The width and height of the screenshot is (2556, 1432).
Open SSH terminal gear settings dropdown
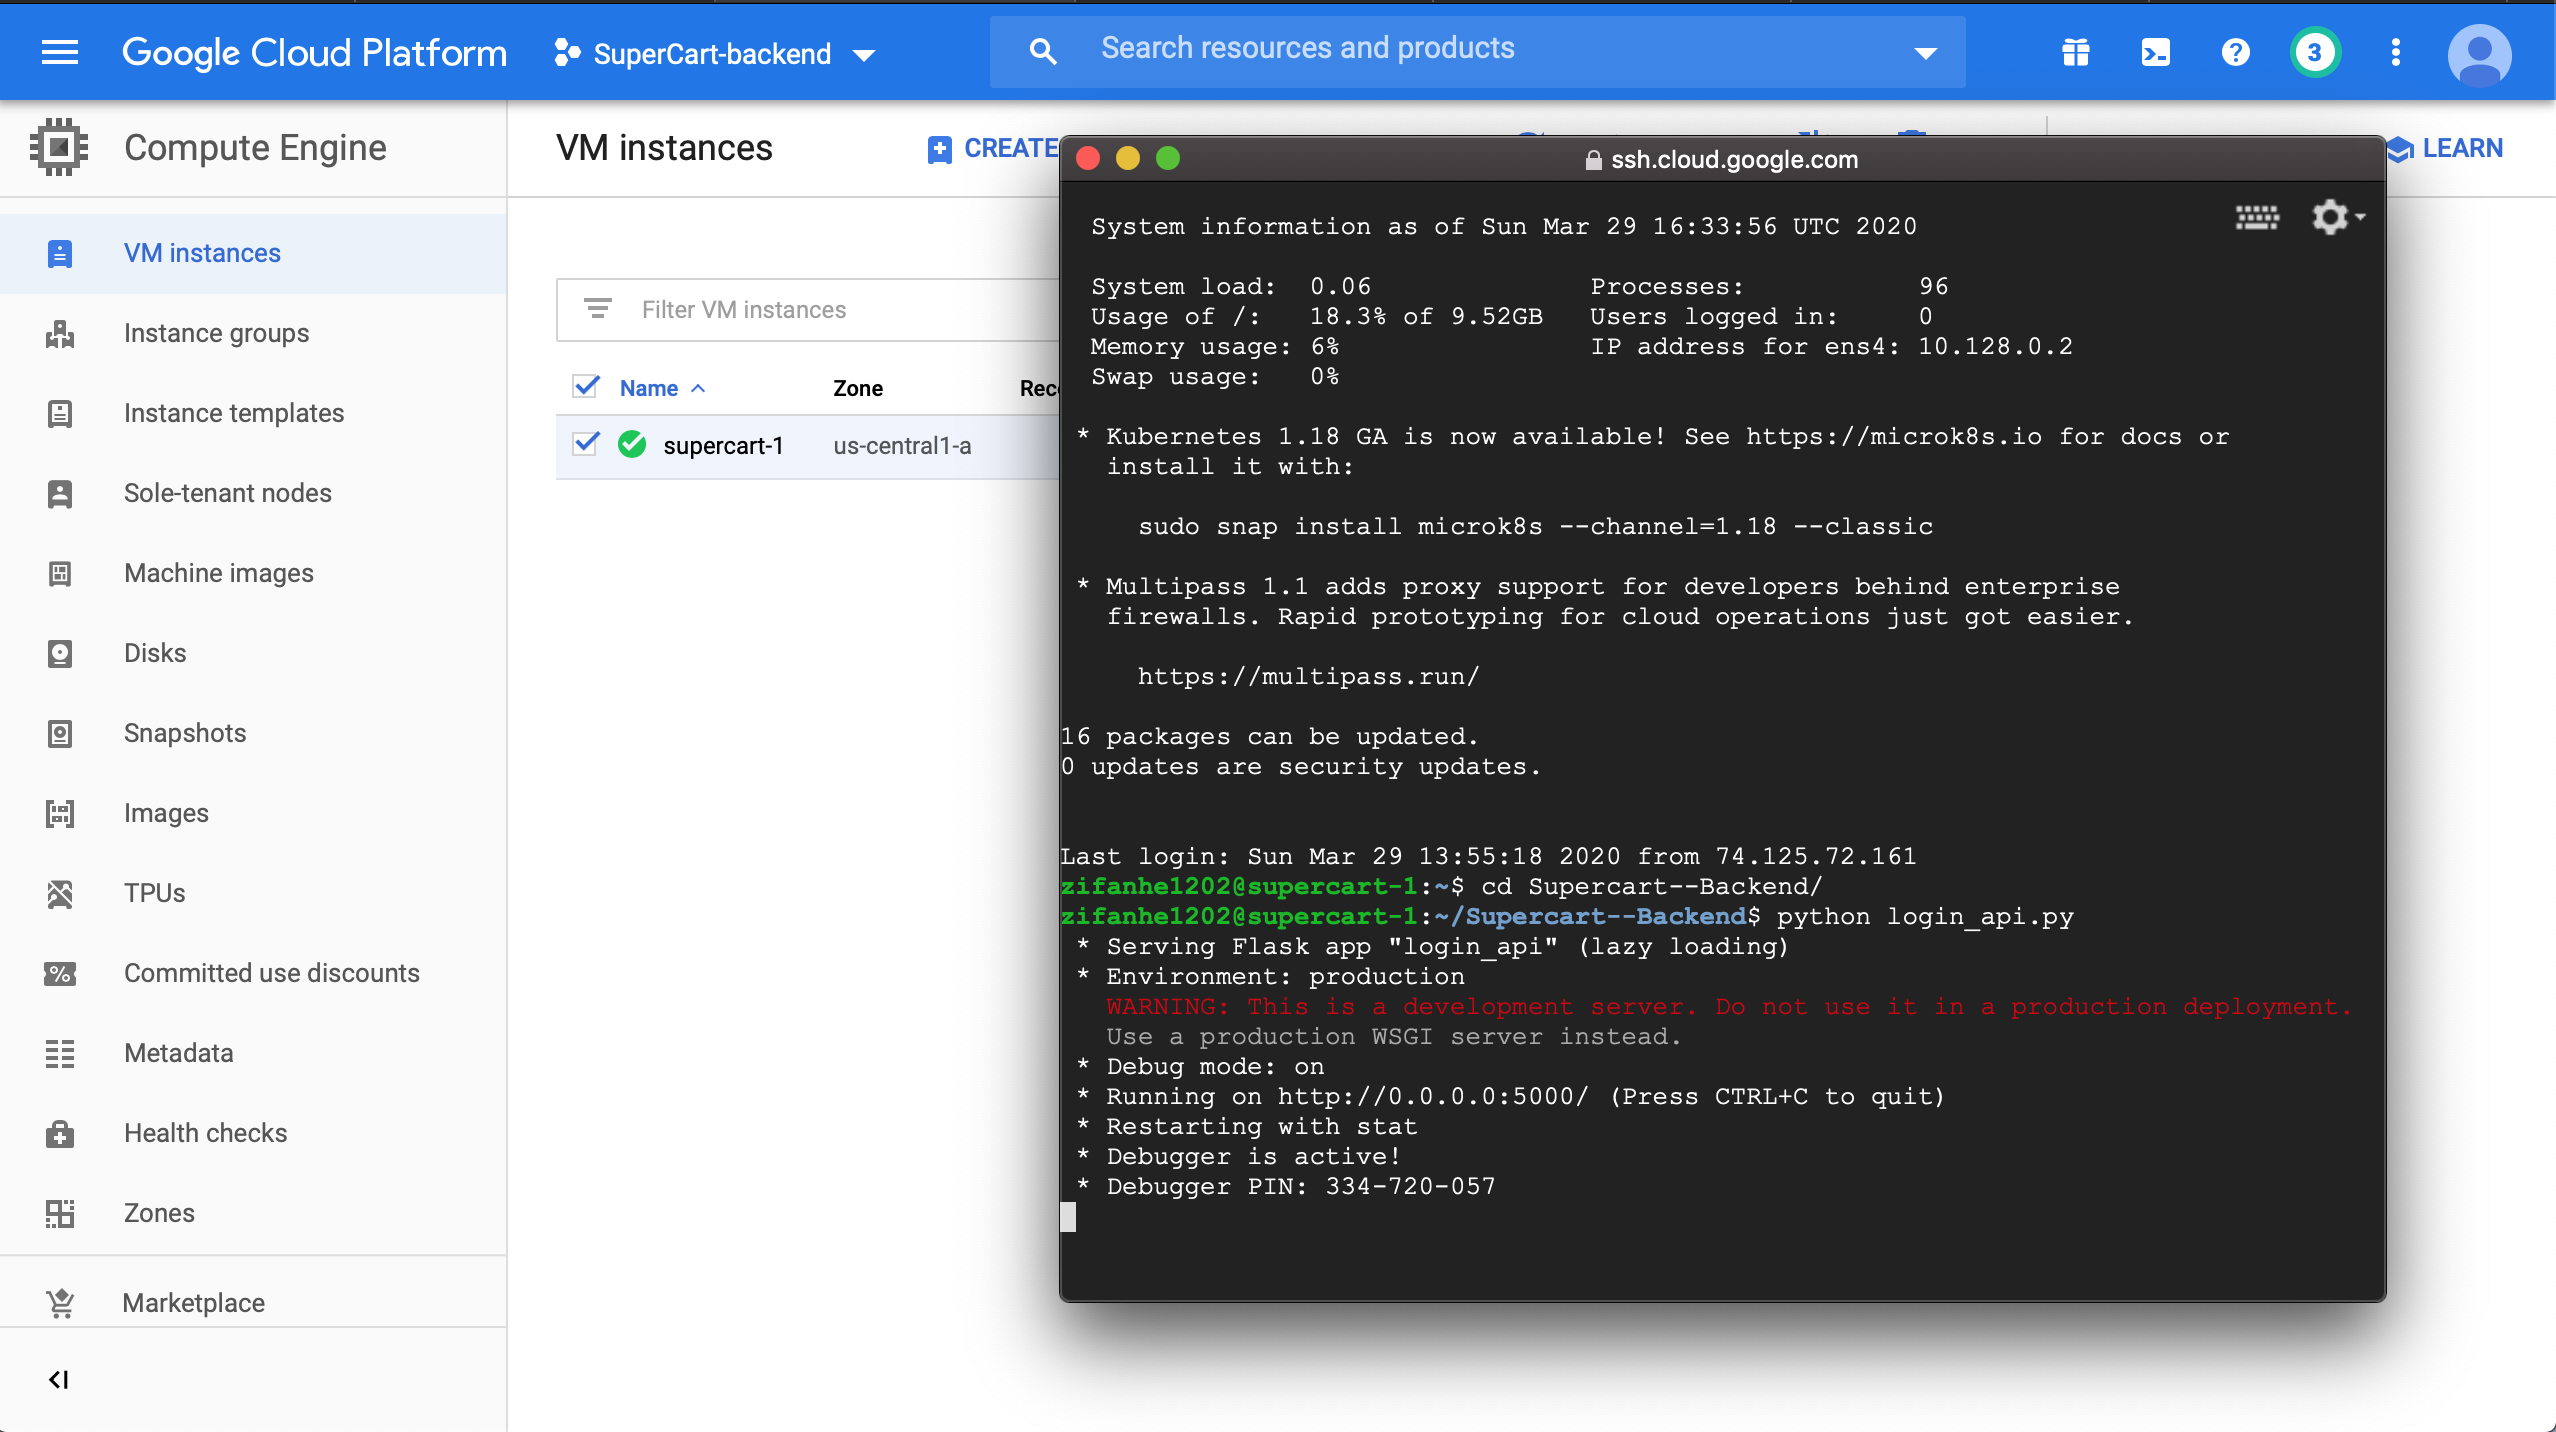(x=2337, y=217)
